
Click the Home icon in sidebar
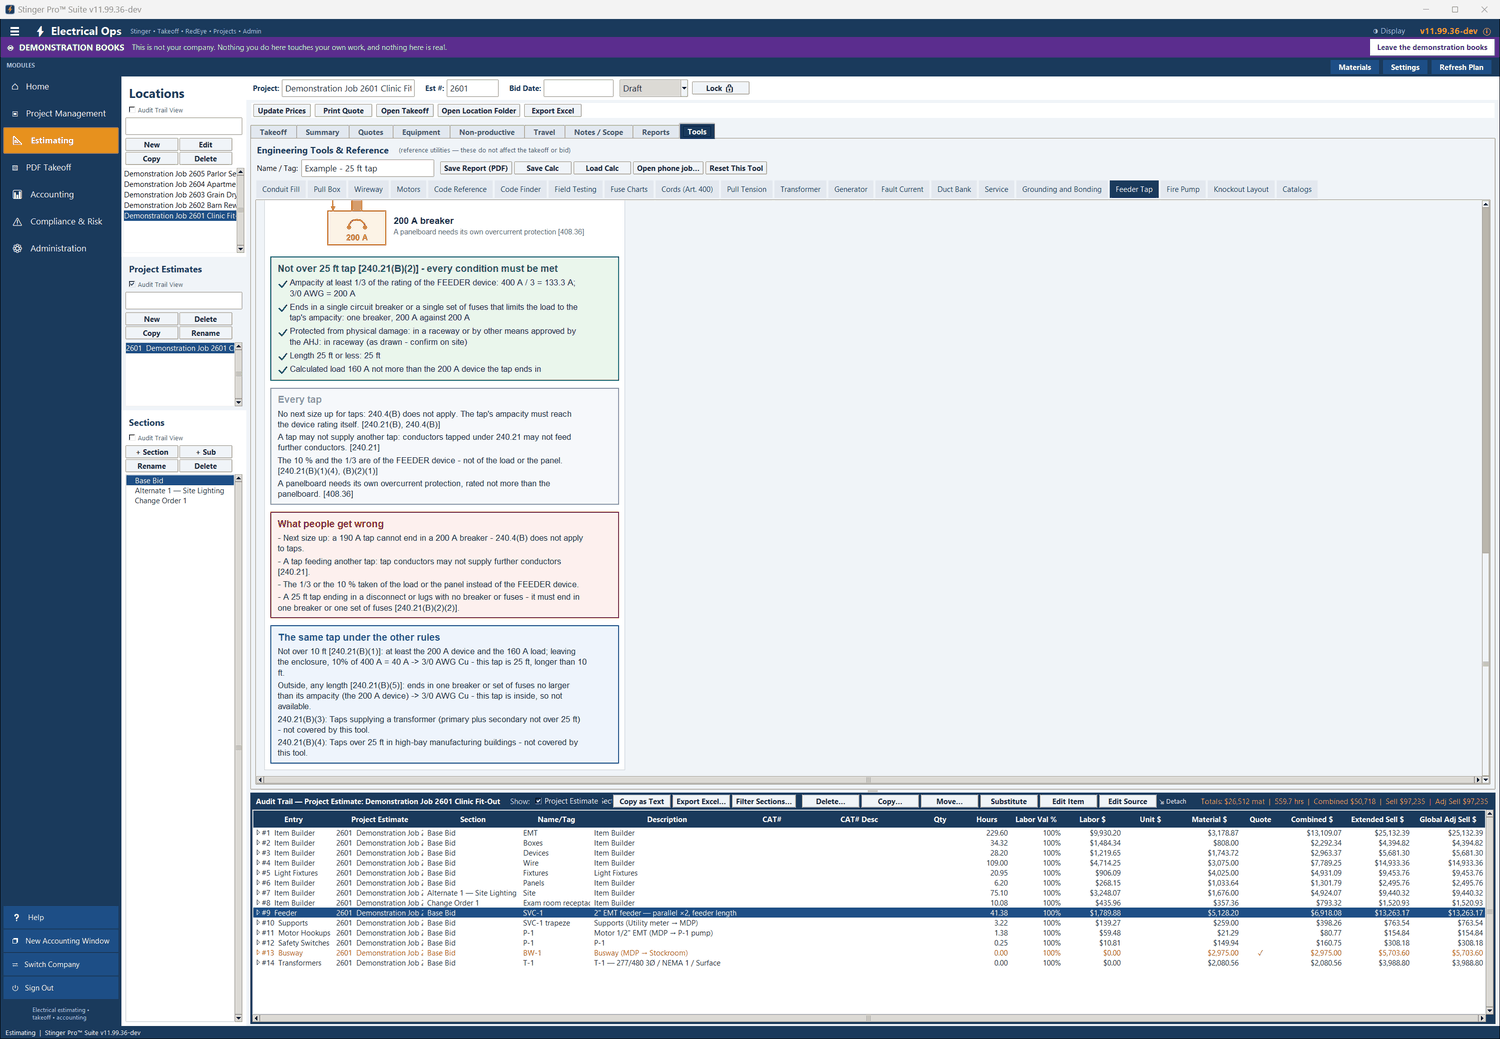(x=15, y=87)
